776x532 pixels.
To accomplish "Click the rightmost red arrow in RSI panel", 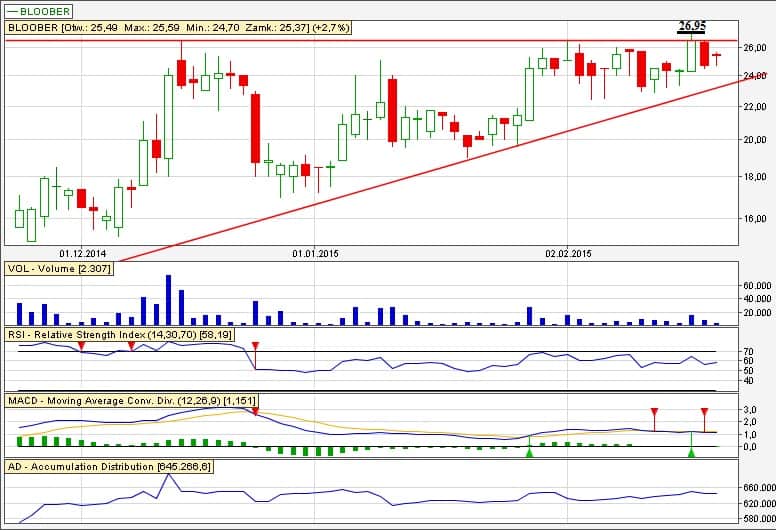I will click(255, 347).
